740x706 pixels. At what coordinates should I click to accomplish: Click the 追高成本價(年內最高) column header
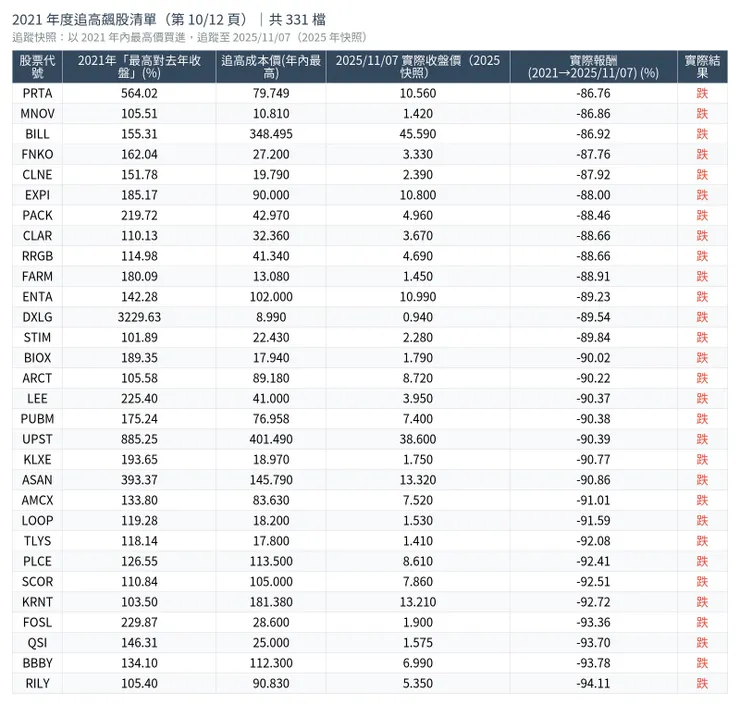271,67
